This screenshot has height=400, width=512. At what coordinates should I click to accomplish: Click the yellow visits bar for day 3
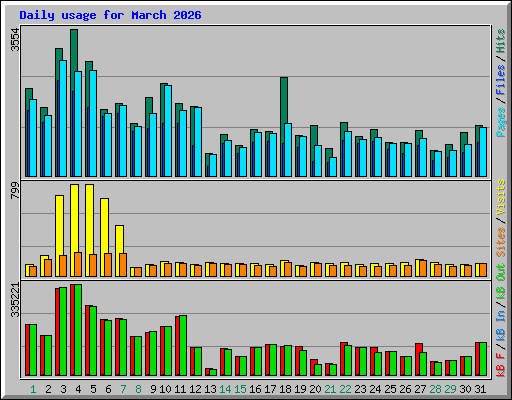[x=59, y=225]
